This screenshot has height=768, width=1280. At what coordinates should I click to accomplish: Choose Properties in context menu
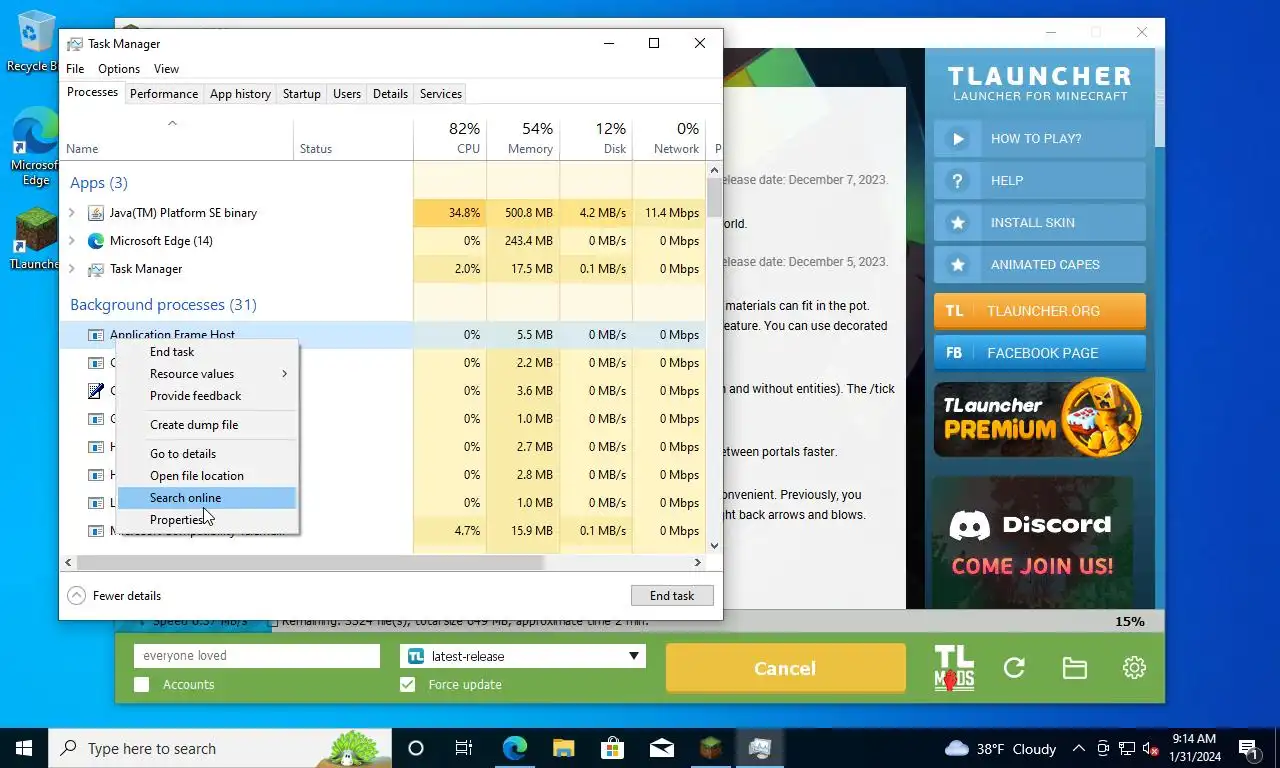pyautogui.click(x=208, y=520)
